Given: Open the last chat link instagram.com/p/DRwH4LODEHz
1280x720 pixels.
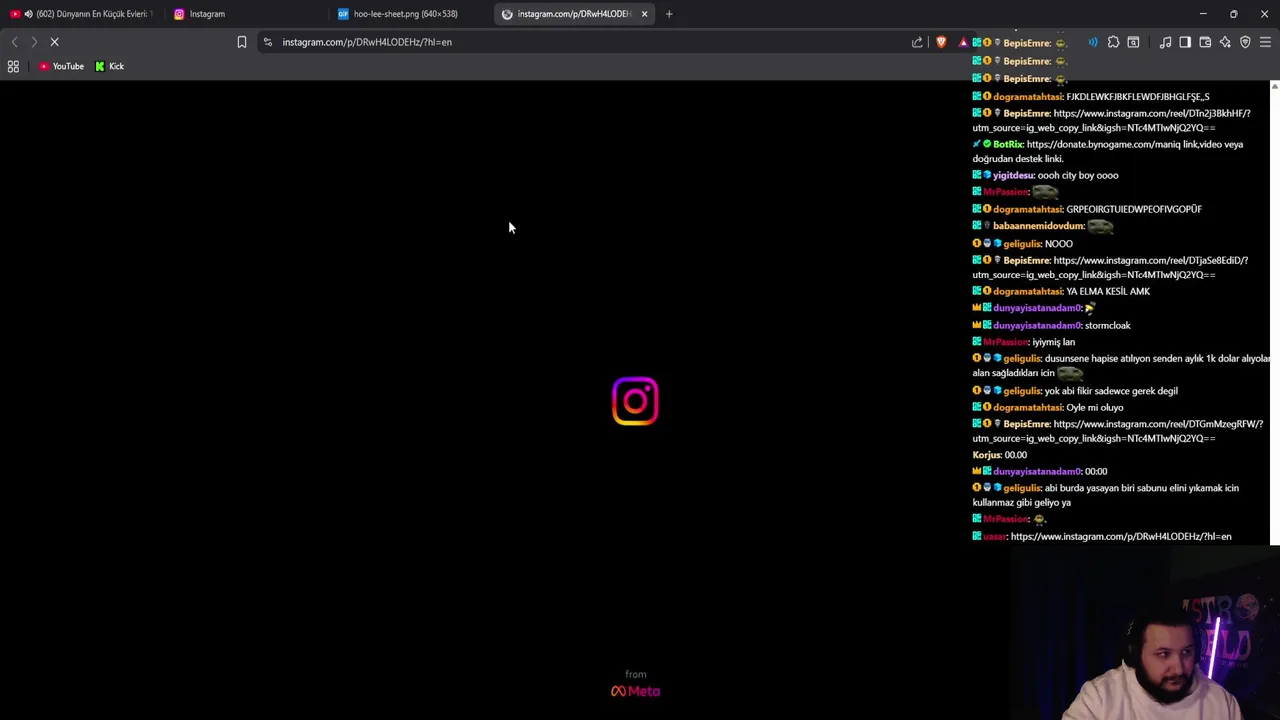Looking at the screenshot, I should 1121,536.
